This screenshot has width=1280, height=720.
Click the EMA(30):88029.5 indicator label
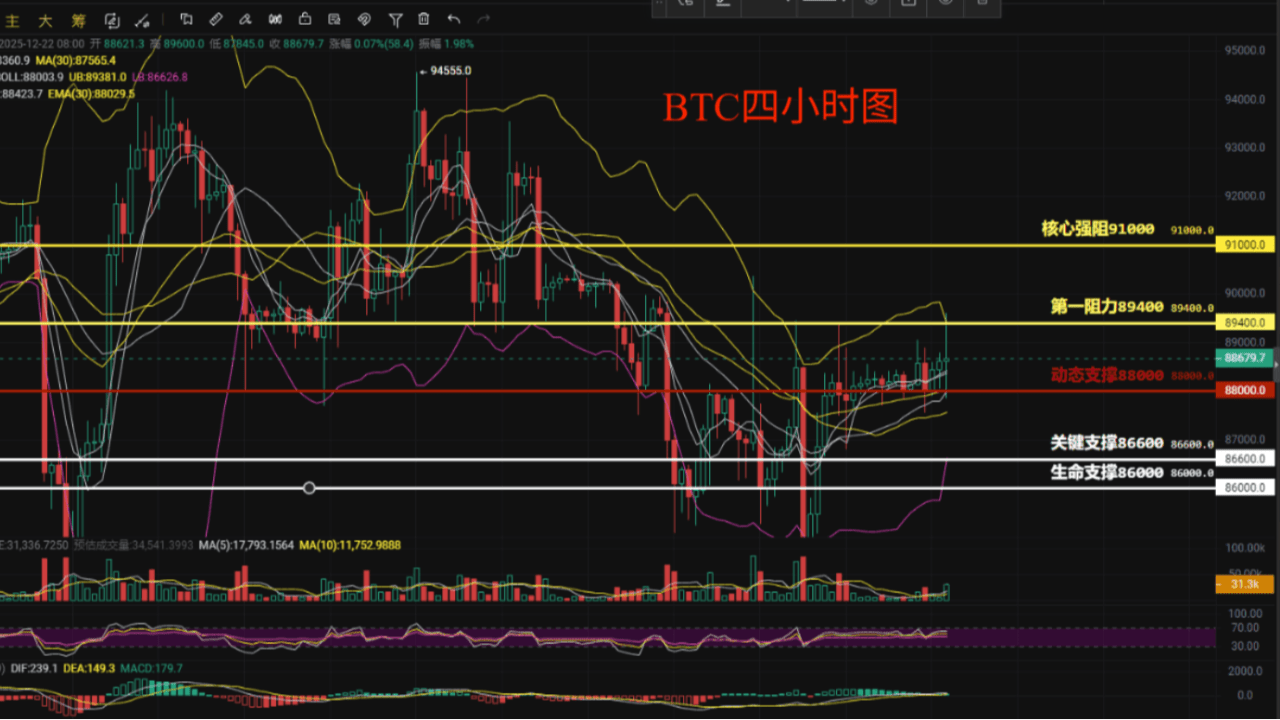pyautogui.click(x=91, y=94)
